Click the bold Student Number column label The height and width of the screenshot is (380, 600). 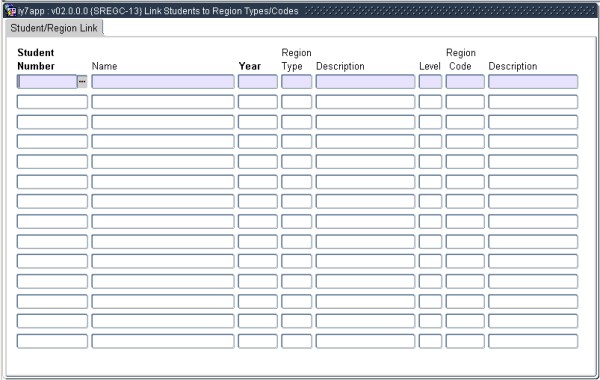36,59
